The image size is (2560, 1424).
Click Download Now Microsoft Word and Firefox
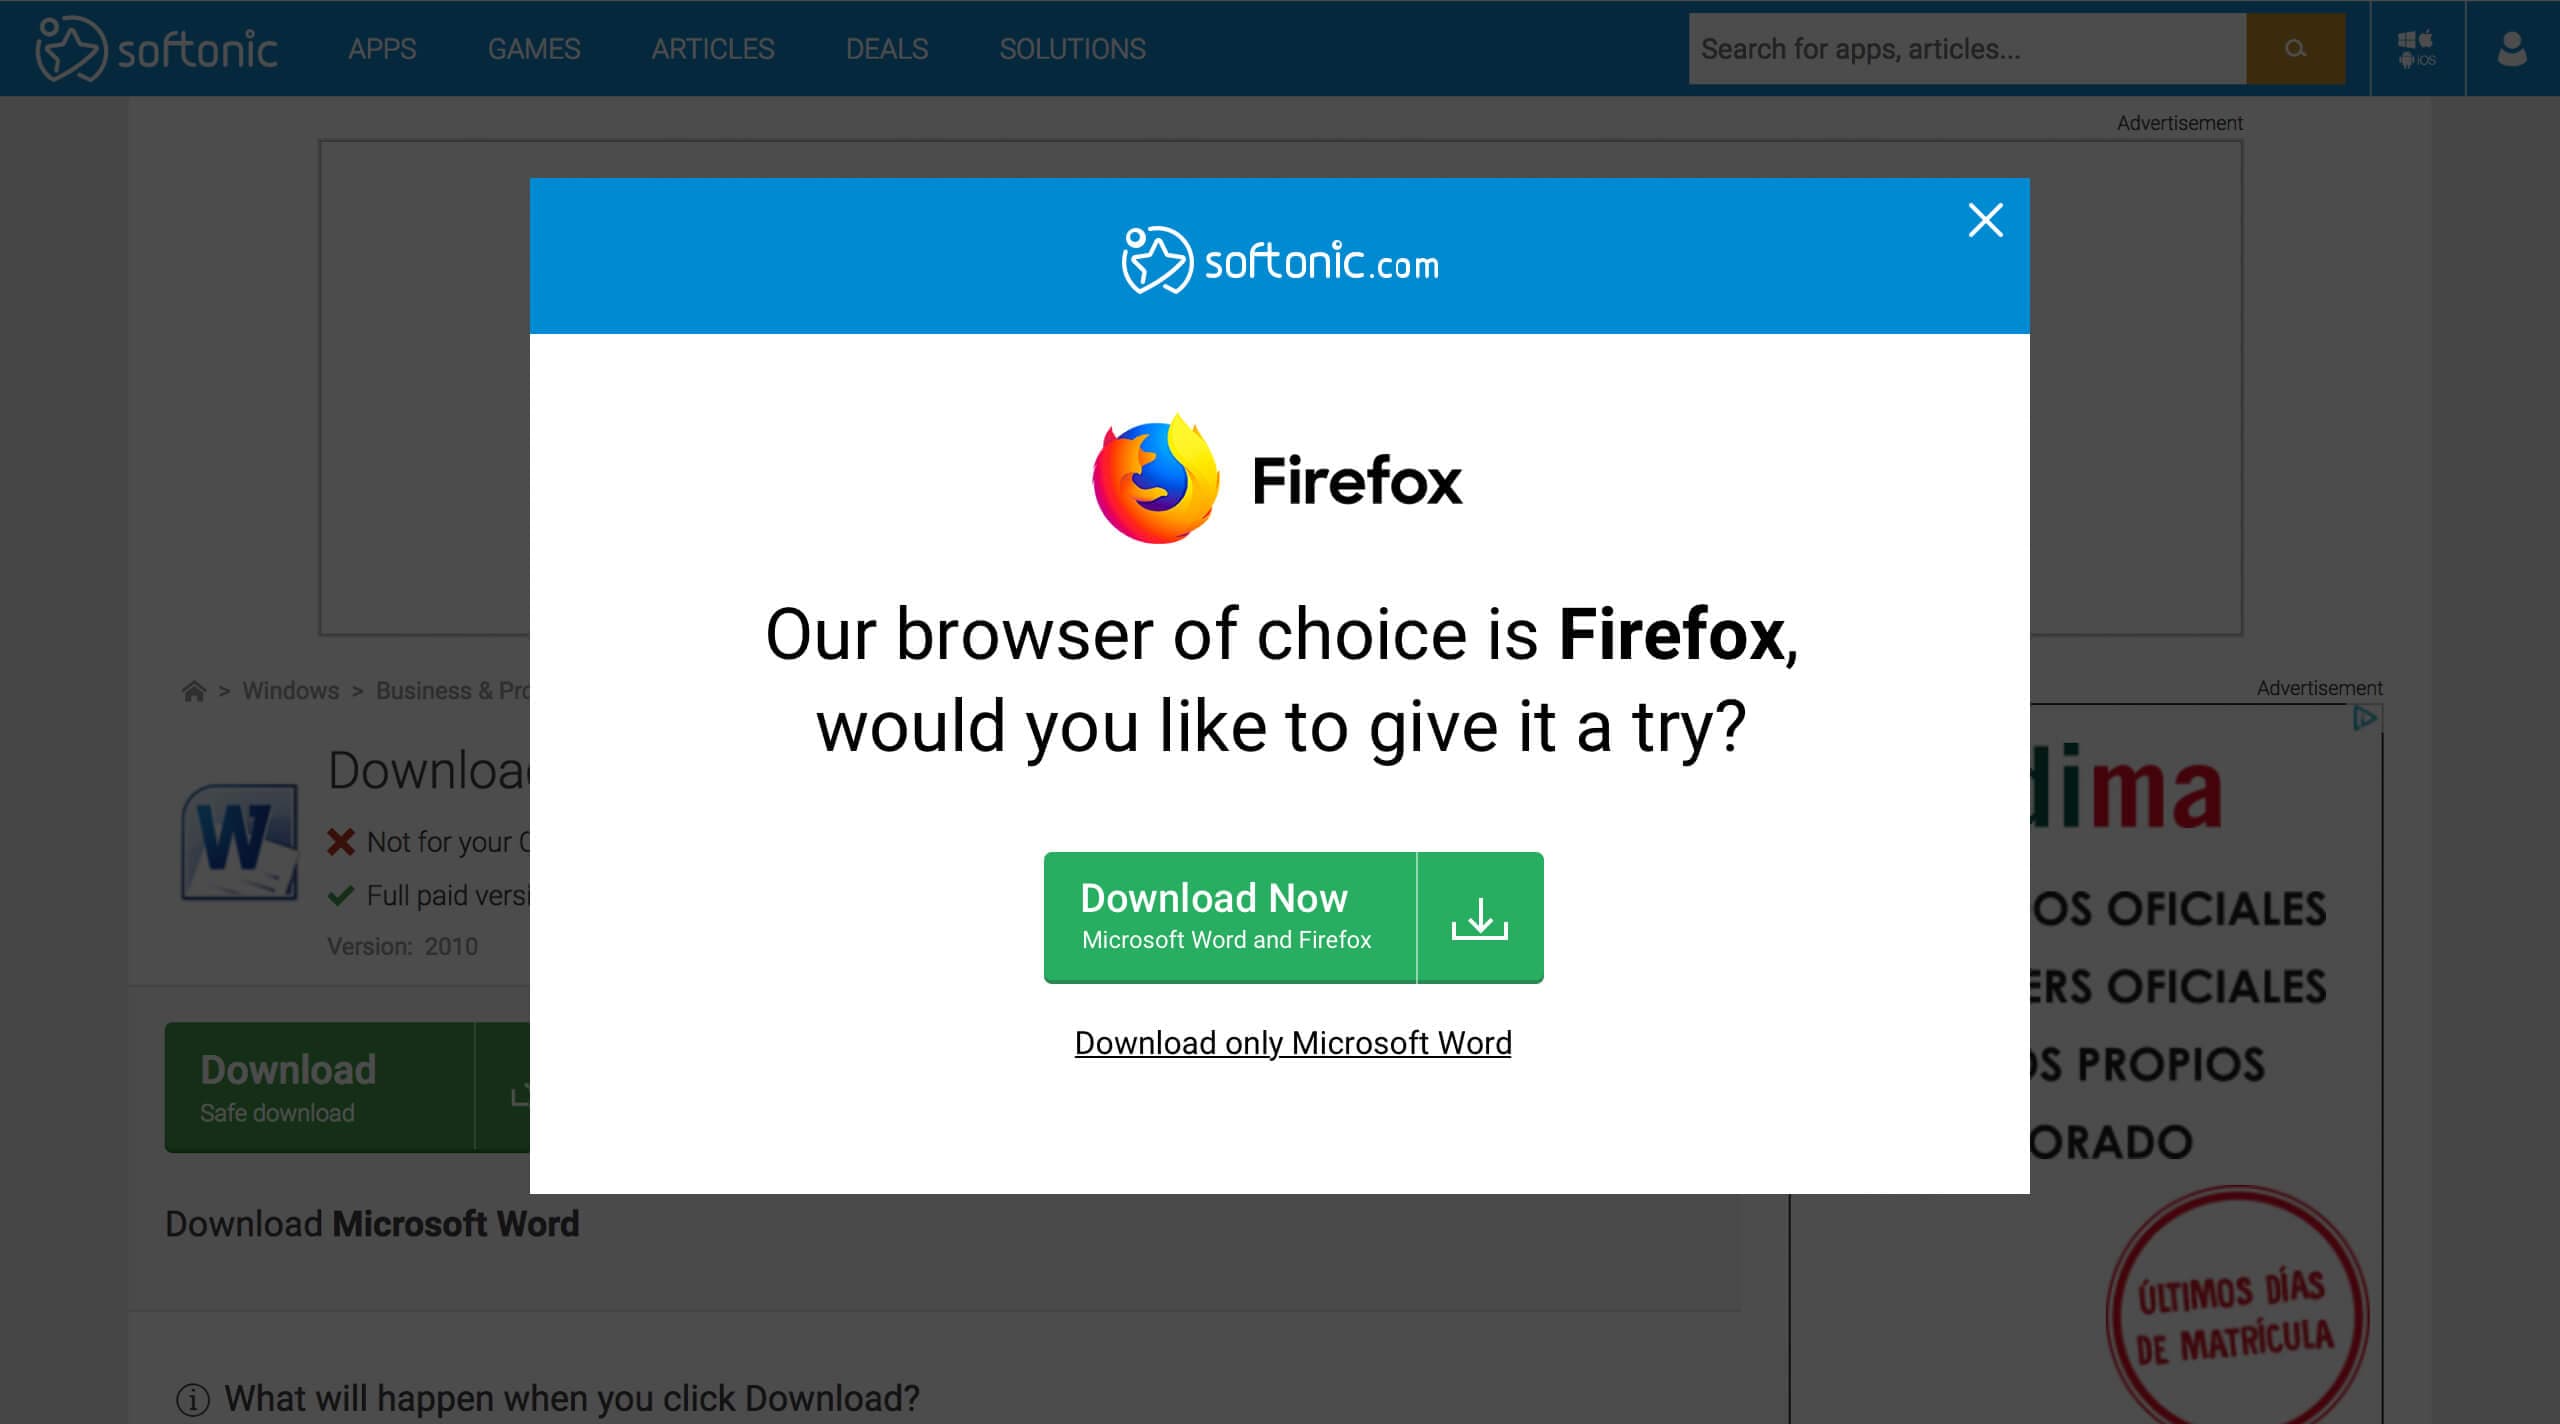pos(1230,918)
